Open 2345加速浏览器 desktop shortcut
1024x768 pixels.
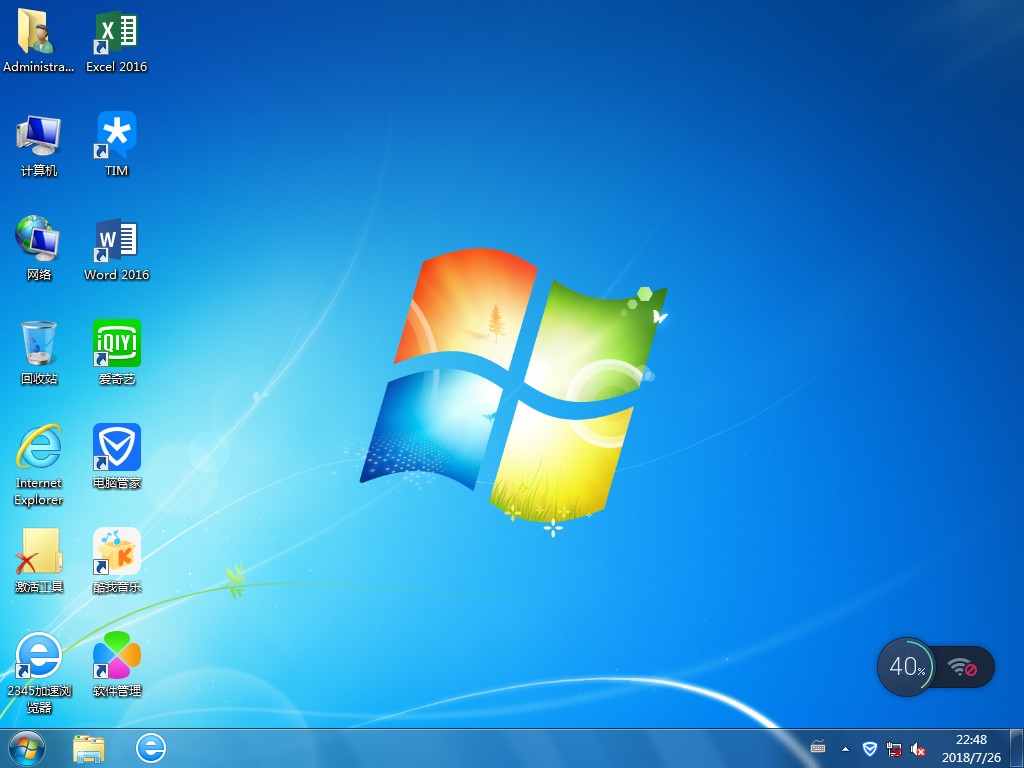pyautogui.click(x=39, y=673)
